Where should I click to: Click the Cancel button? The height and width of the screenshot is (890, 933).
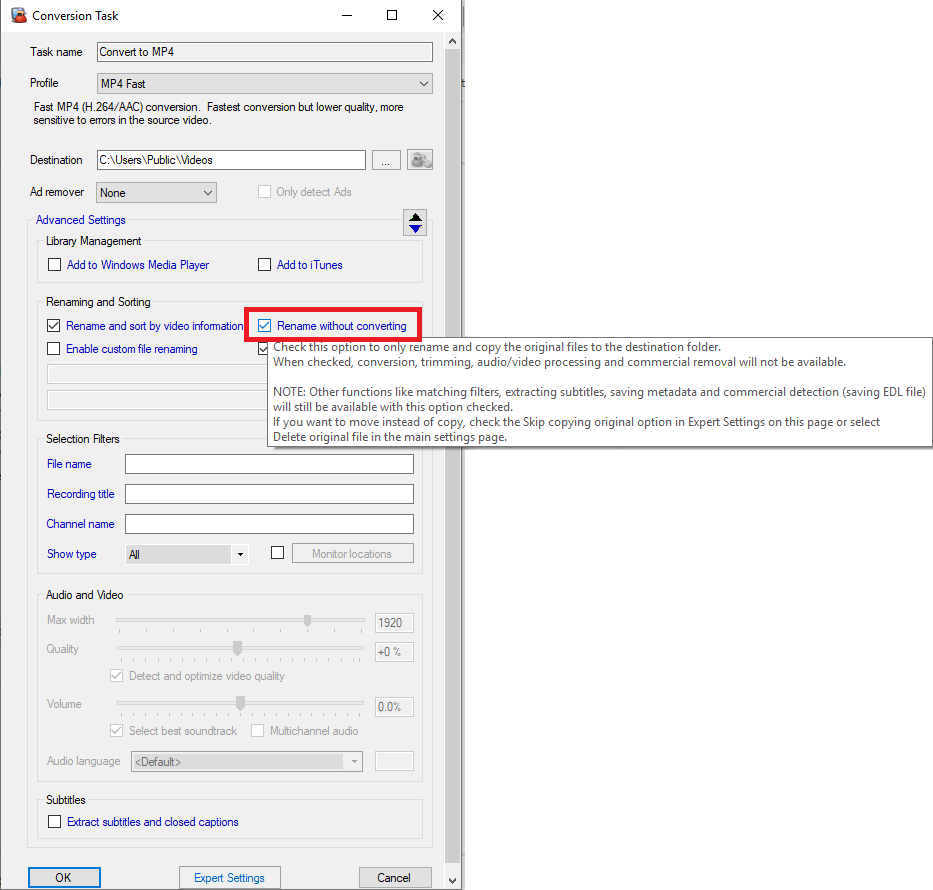(395, 878)
